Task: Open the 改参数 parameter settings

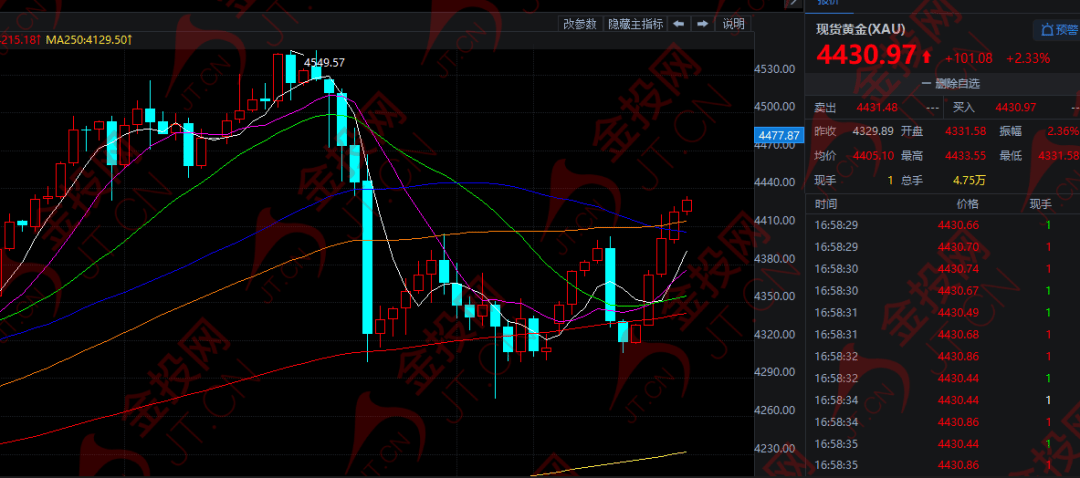Action: coord(579,24)
